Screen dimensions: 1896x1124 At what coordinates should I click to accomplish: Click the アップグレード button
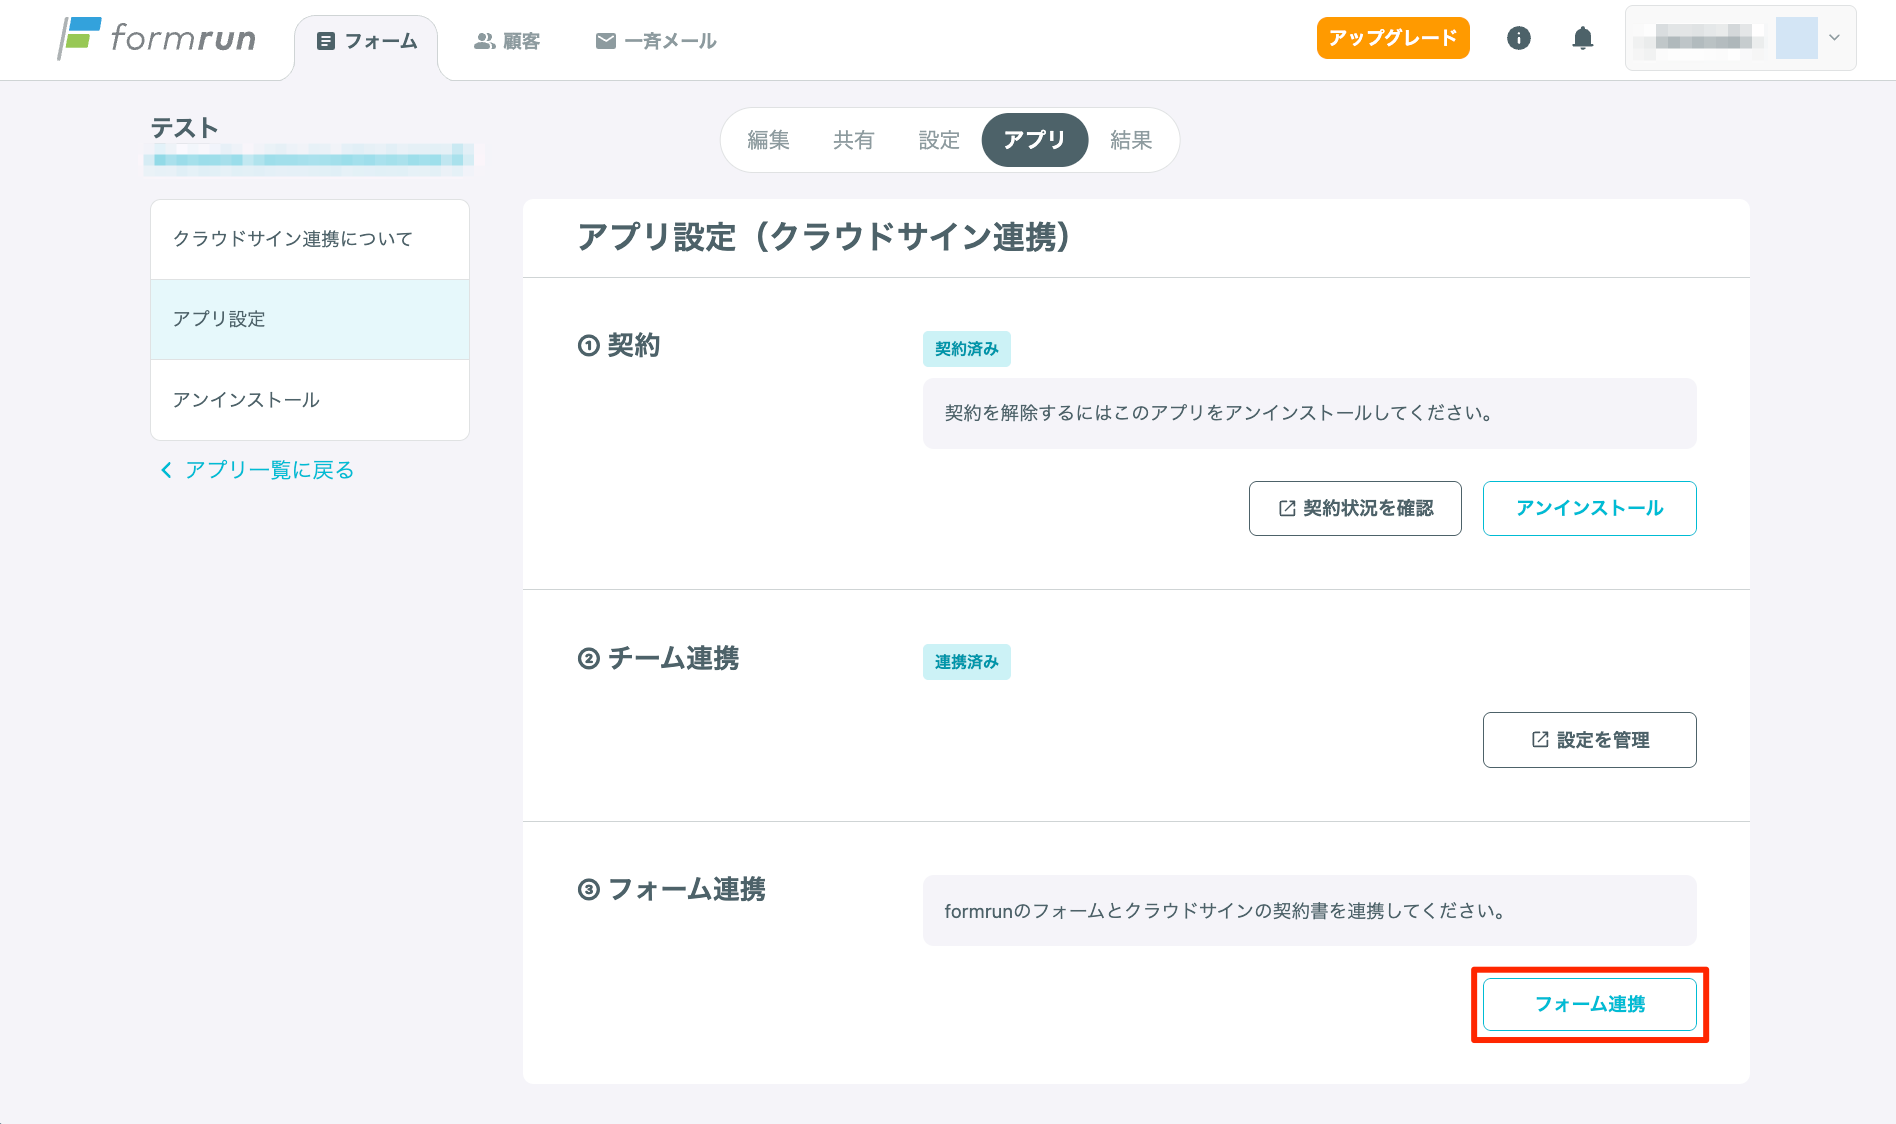[x=1393, y=38]
